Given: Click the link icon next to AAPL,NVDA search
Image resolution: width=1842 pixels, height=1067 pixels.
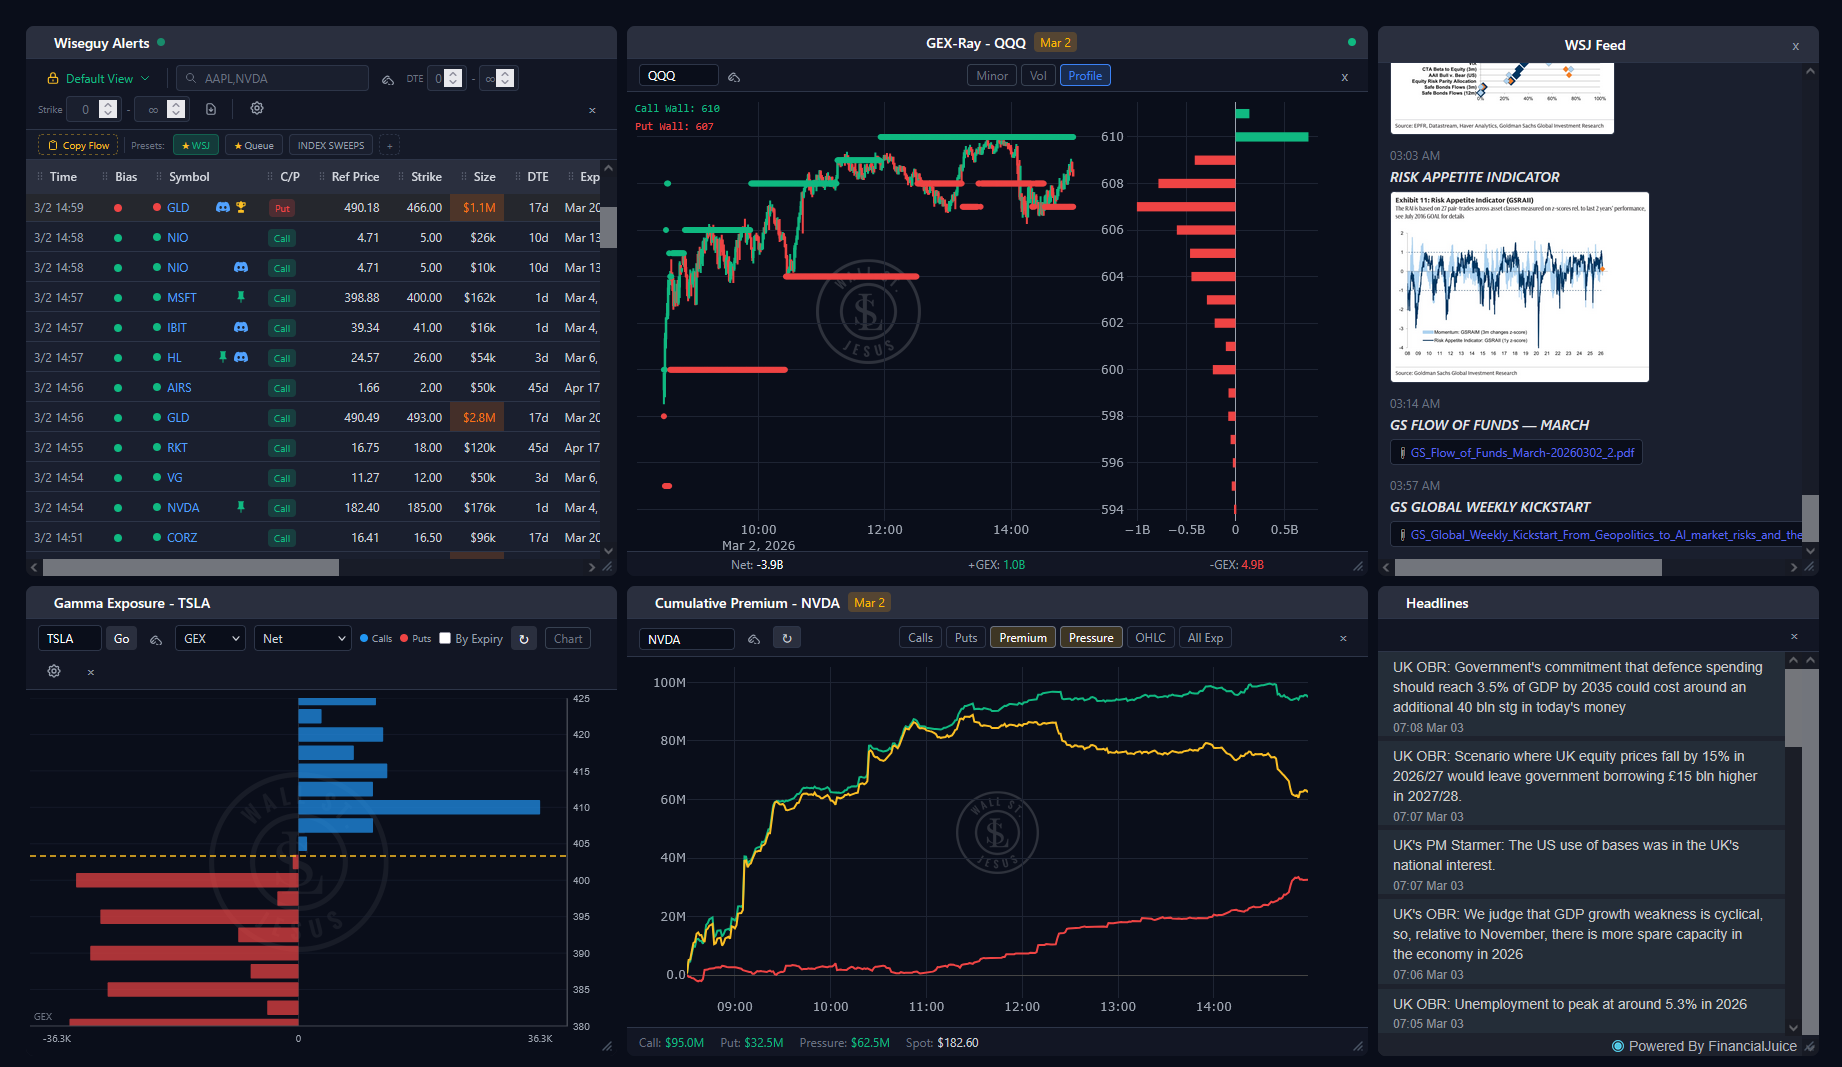Looking at the screenshot, I should point(388,79).
